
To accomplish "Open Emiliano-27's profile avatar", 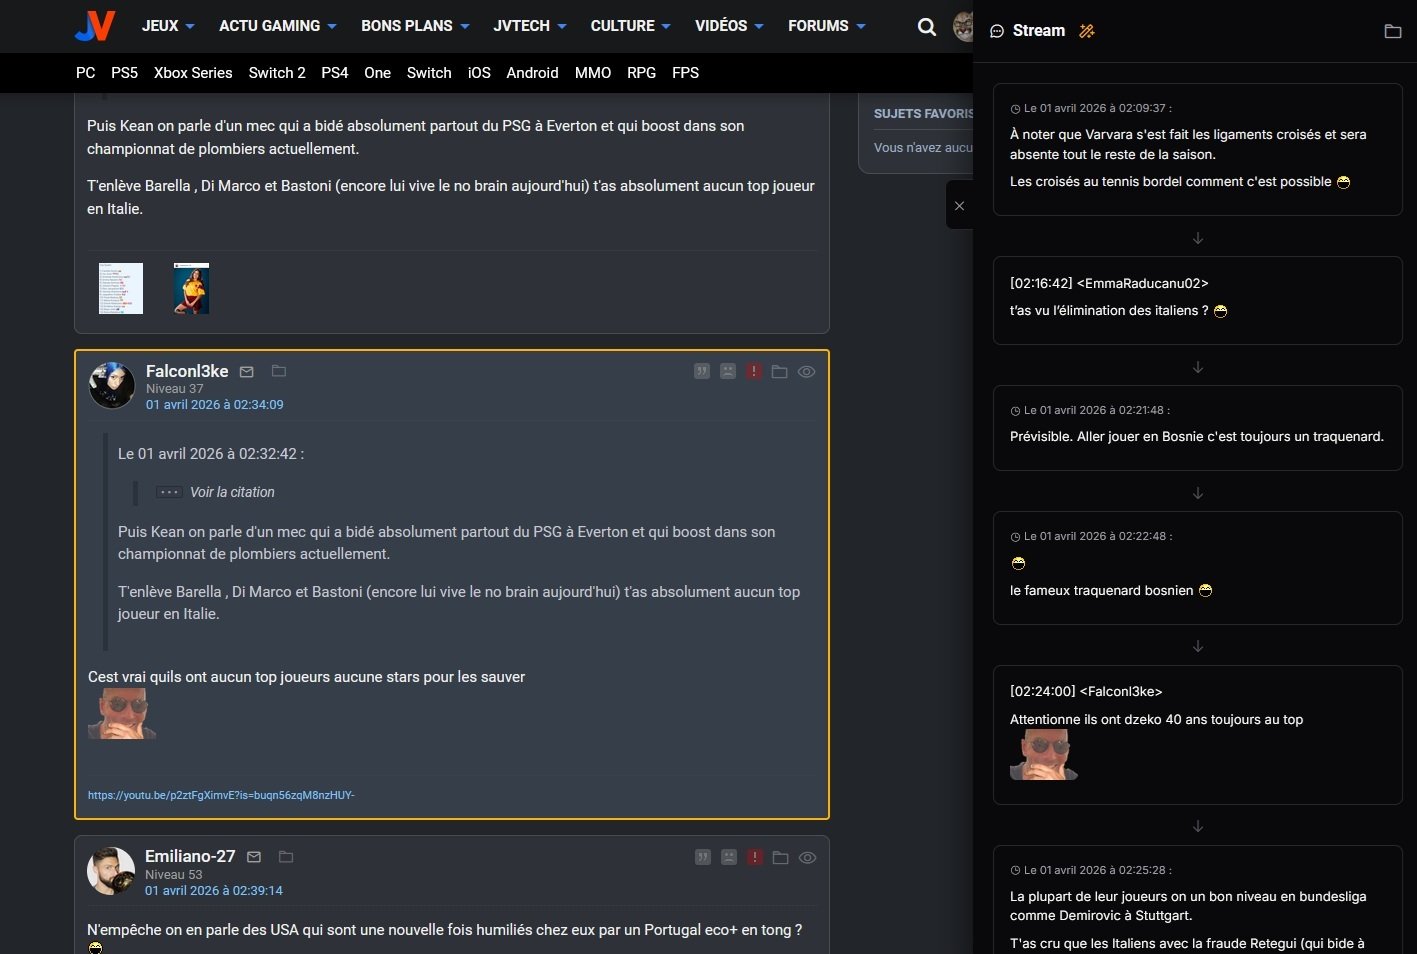I will 111,871.
